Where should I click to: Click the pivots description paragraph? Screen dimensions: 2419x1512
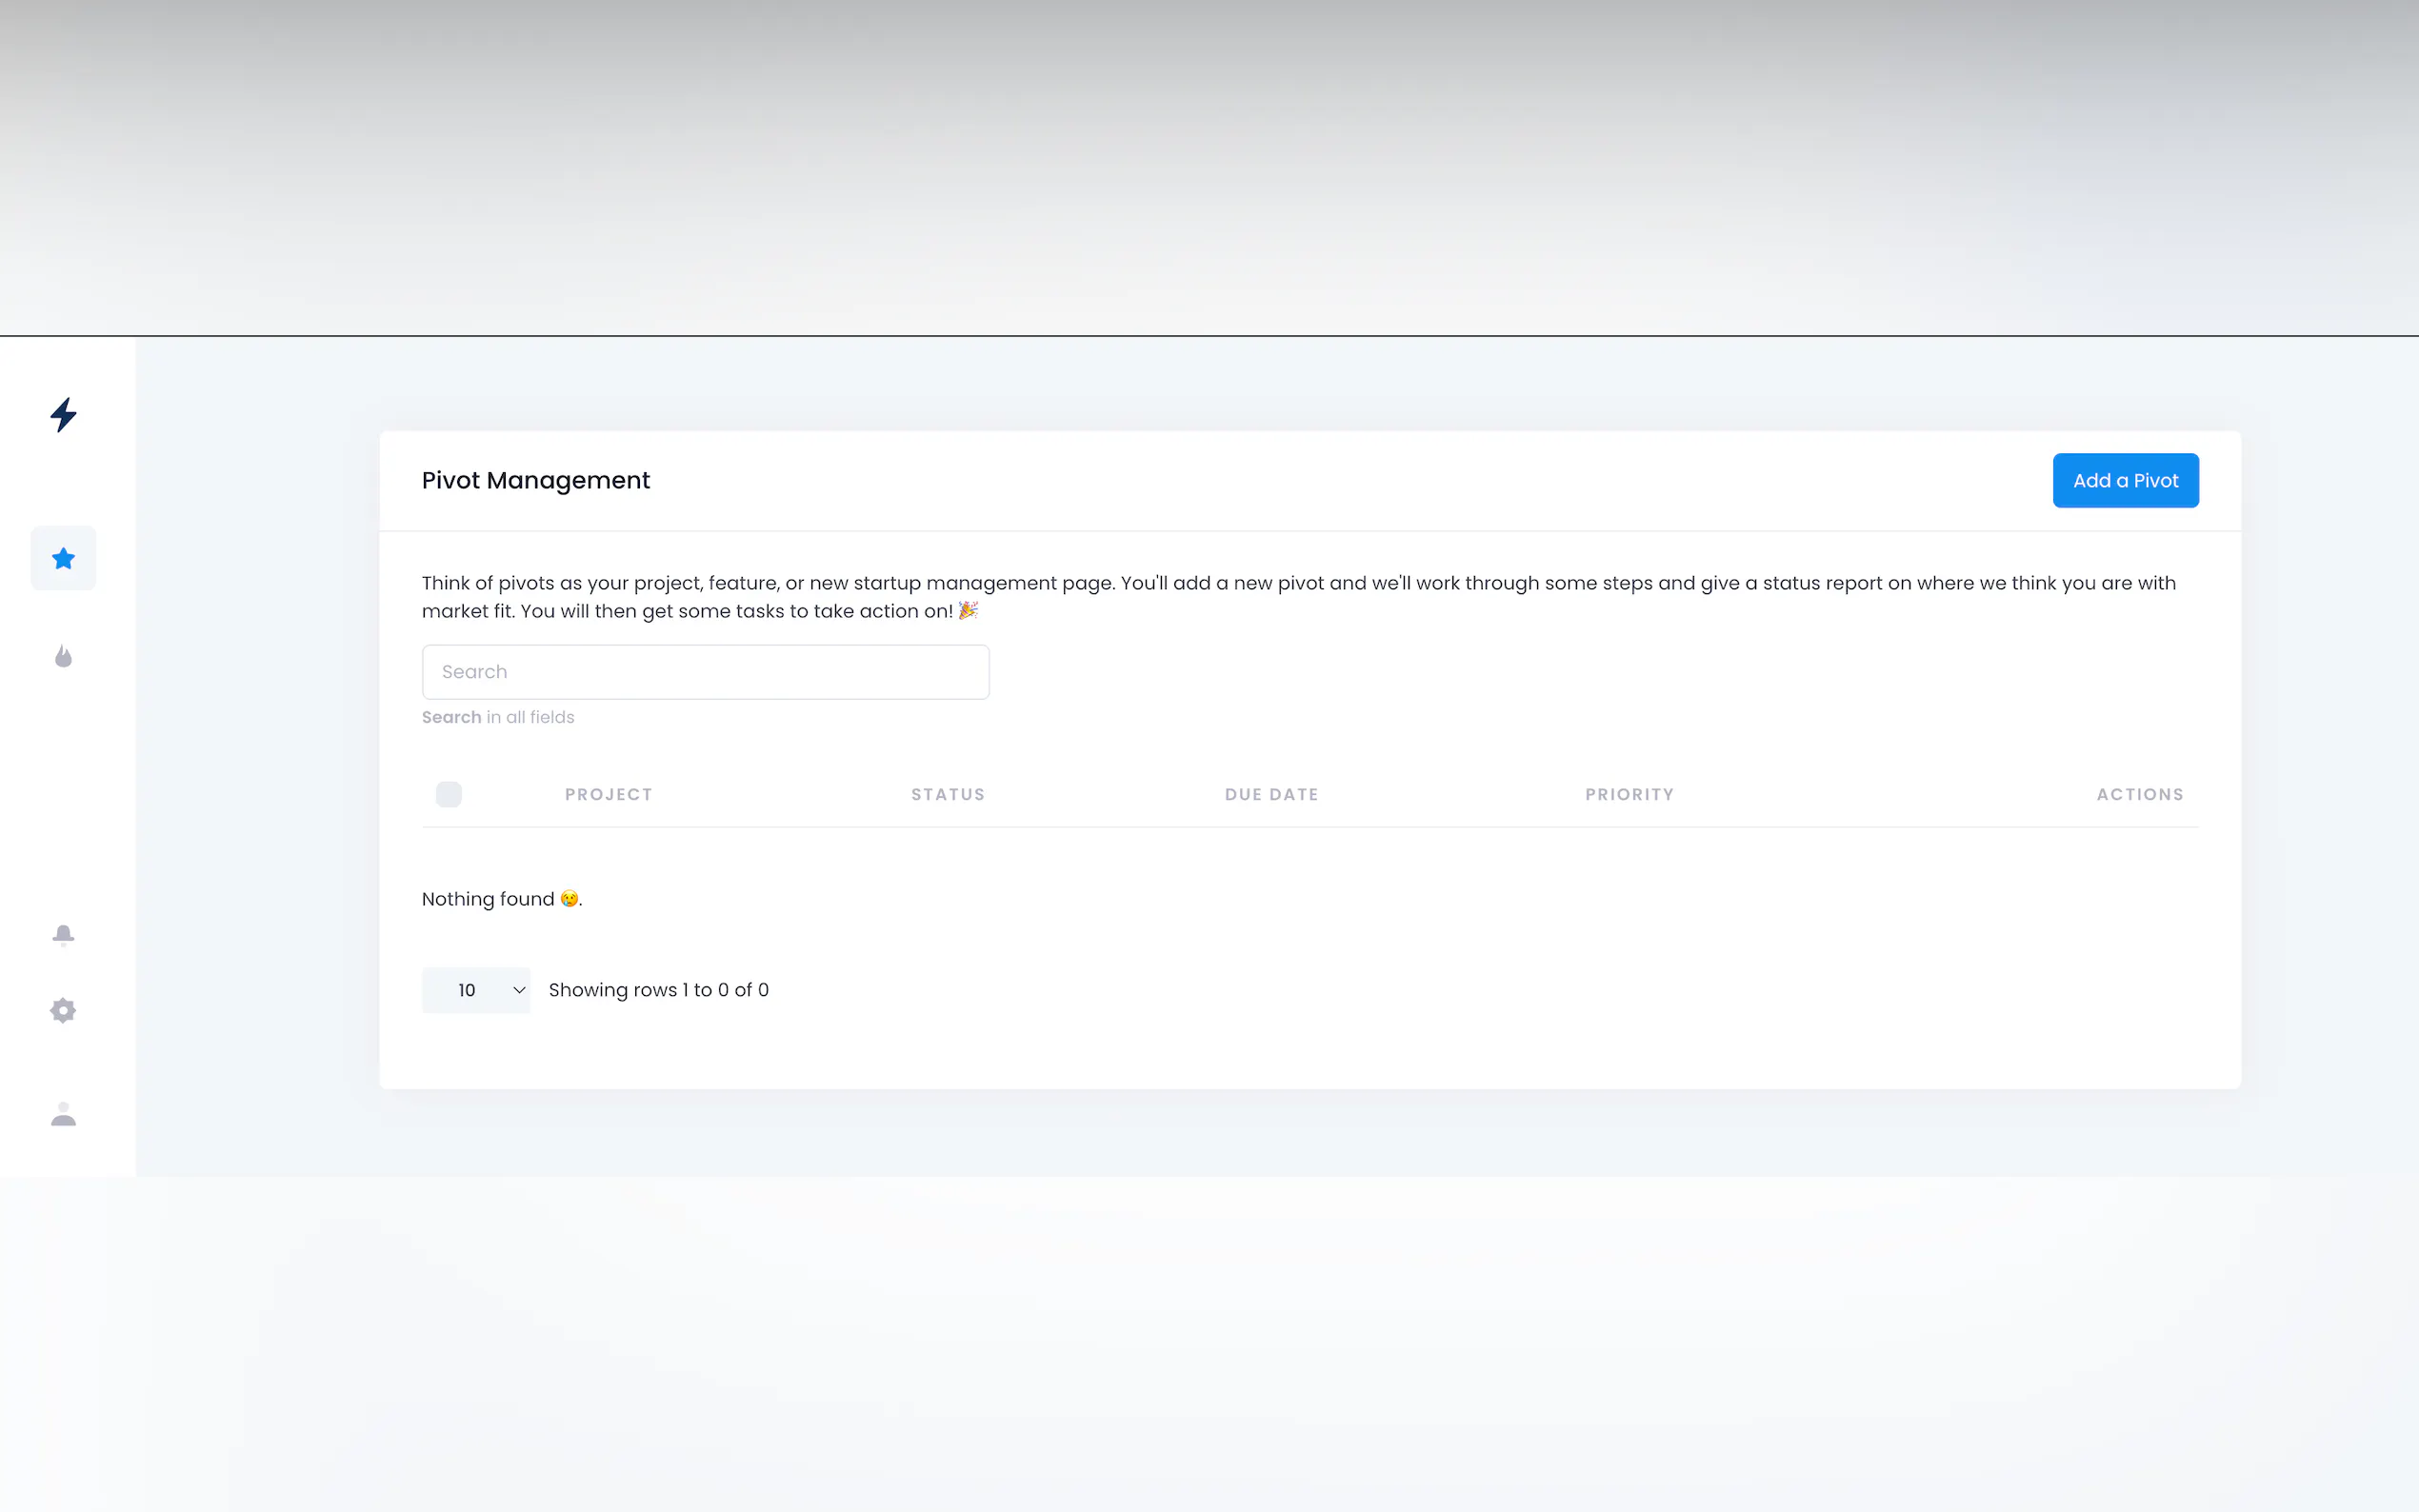[x=1298, y=596]
